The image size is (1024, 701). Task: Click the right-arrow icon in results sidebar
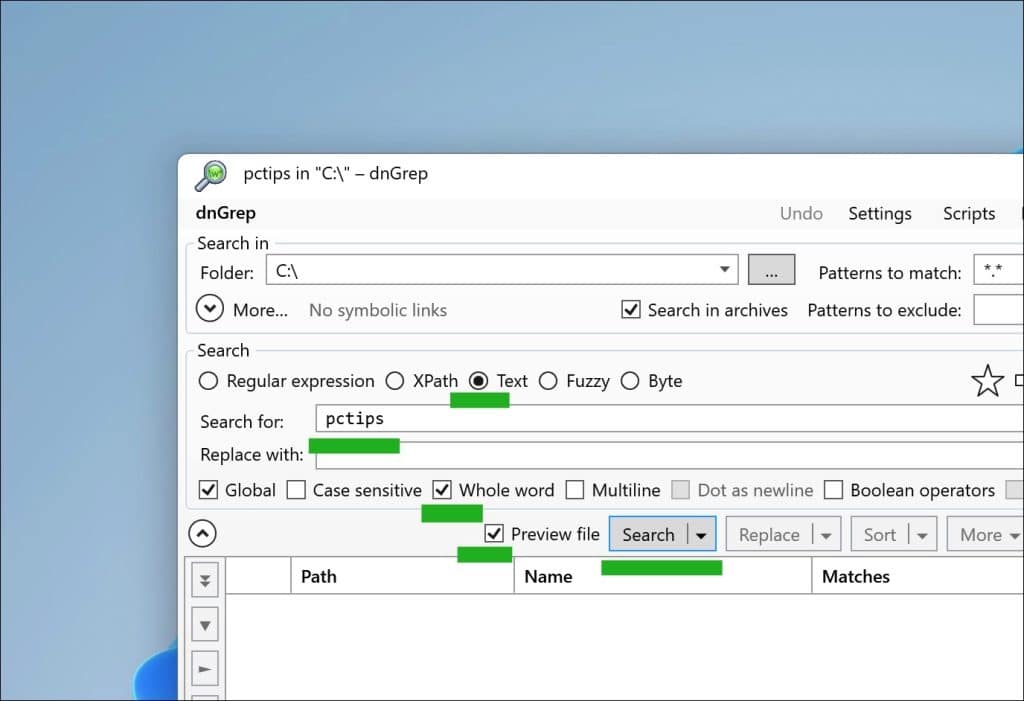[205, 669]
